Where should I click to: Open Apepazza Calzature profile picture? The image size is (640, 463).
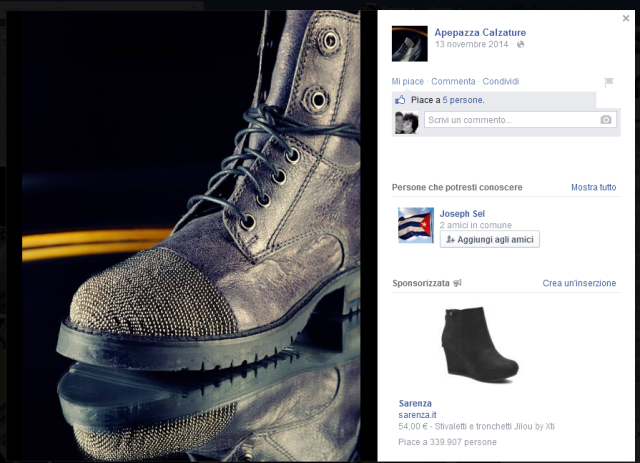[x=409, y=43]
